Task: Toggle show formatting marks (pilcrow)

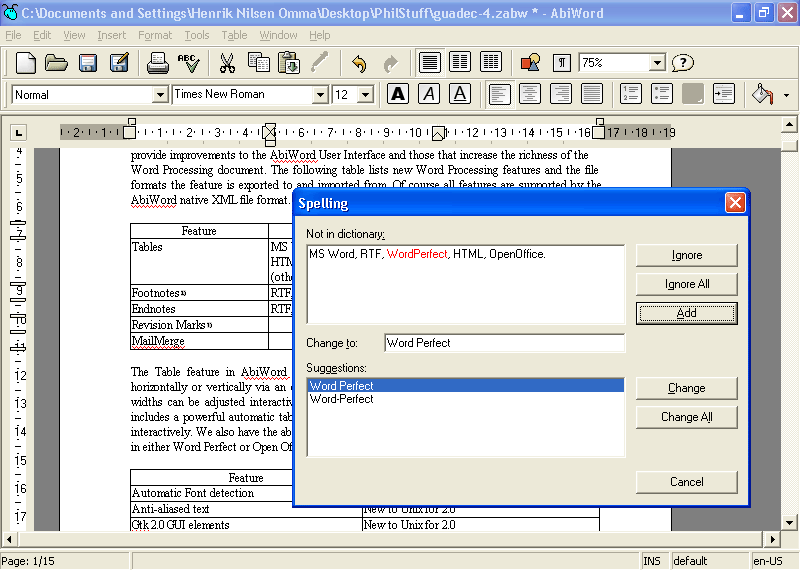Action: [x=563, y=63]
